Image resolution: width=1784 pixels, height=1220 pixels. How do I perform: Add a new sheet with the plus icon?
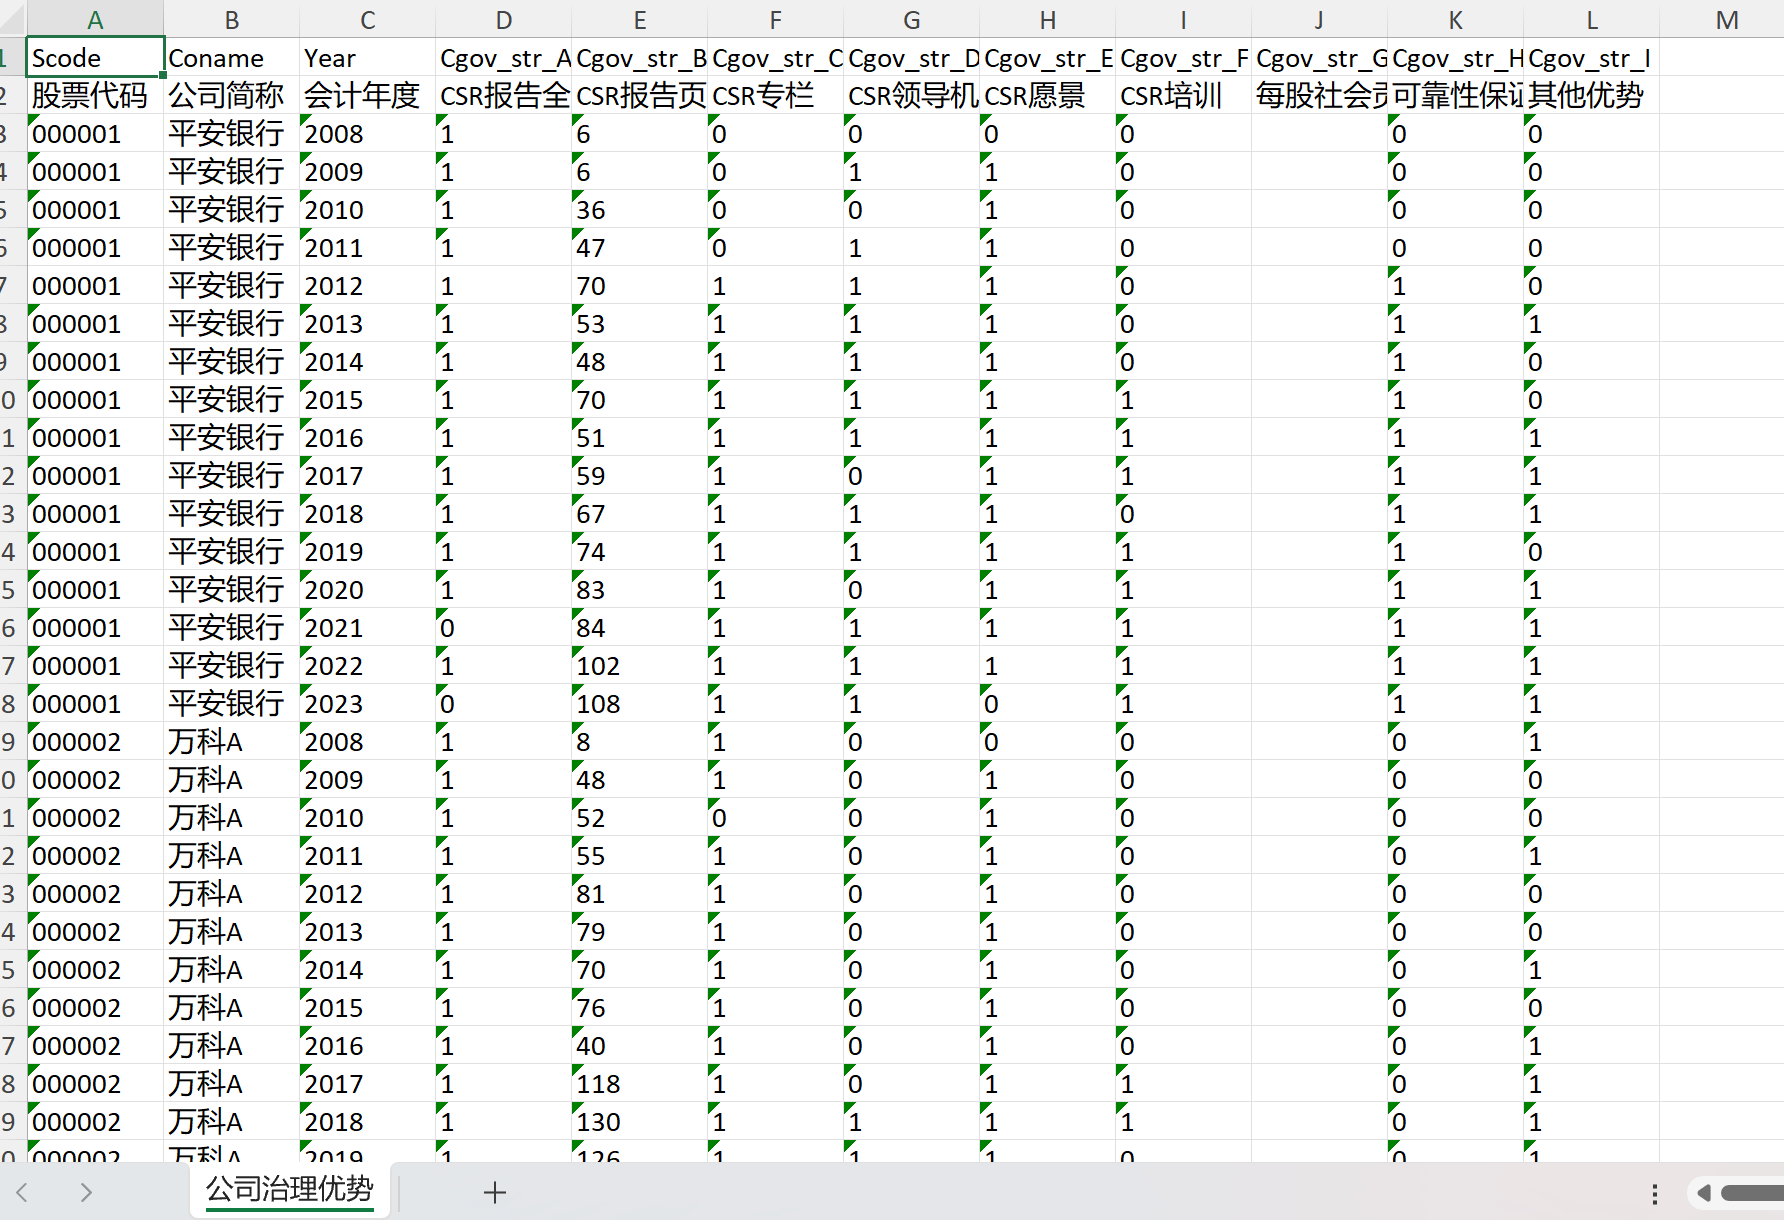(x=495, y=1192)
